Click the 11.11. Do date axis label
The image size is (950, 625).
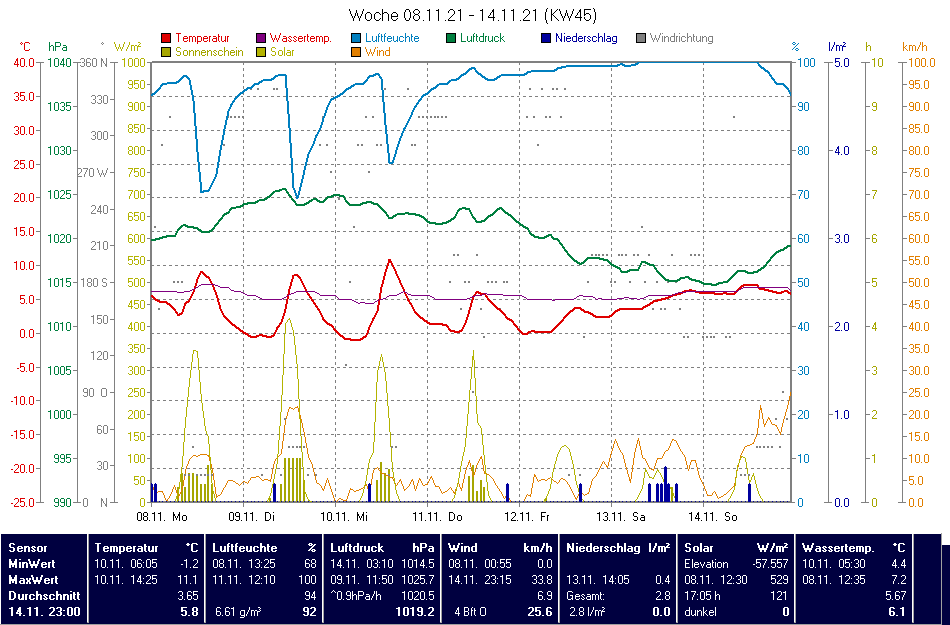437,517
